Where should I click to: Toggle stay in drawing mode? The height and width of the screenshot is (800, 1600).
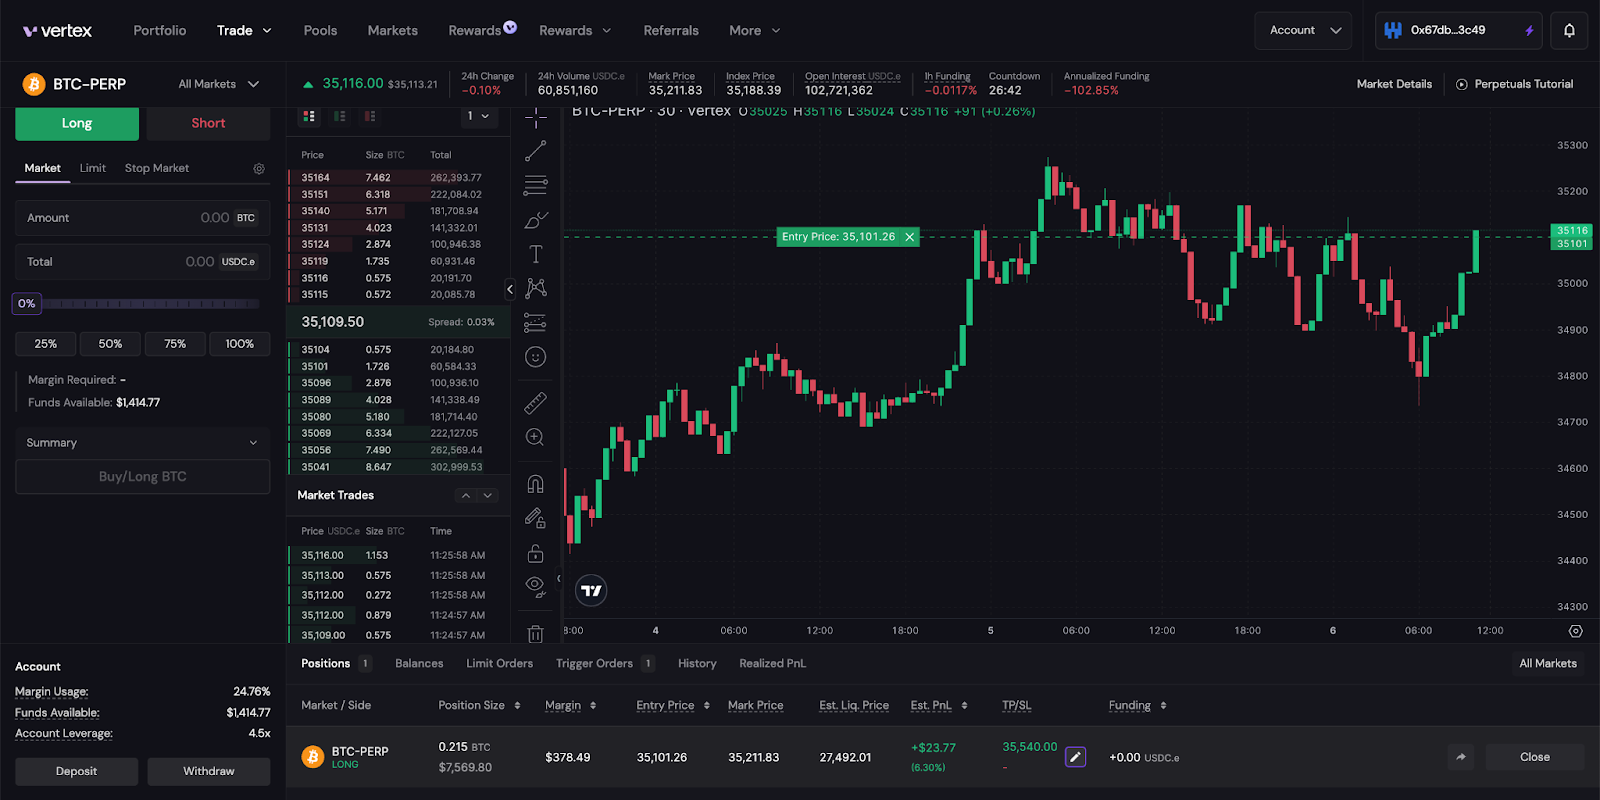pos(536,518)
